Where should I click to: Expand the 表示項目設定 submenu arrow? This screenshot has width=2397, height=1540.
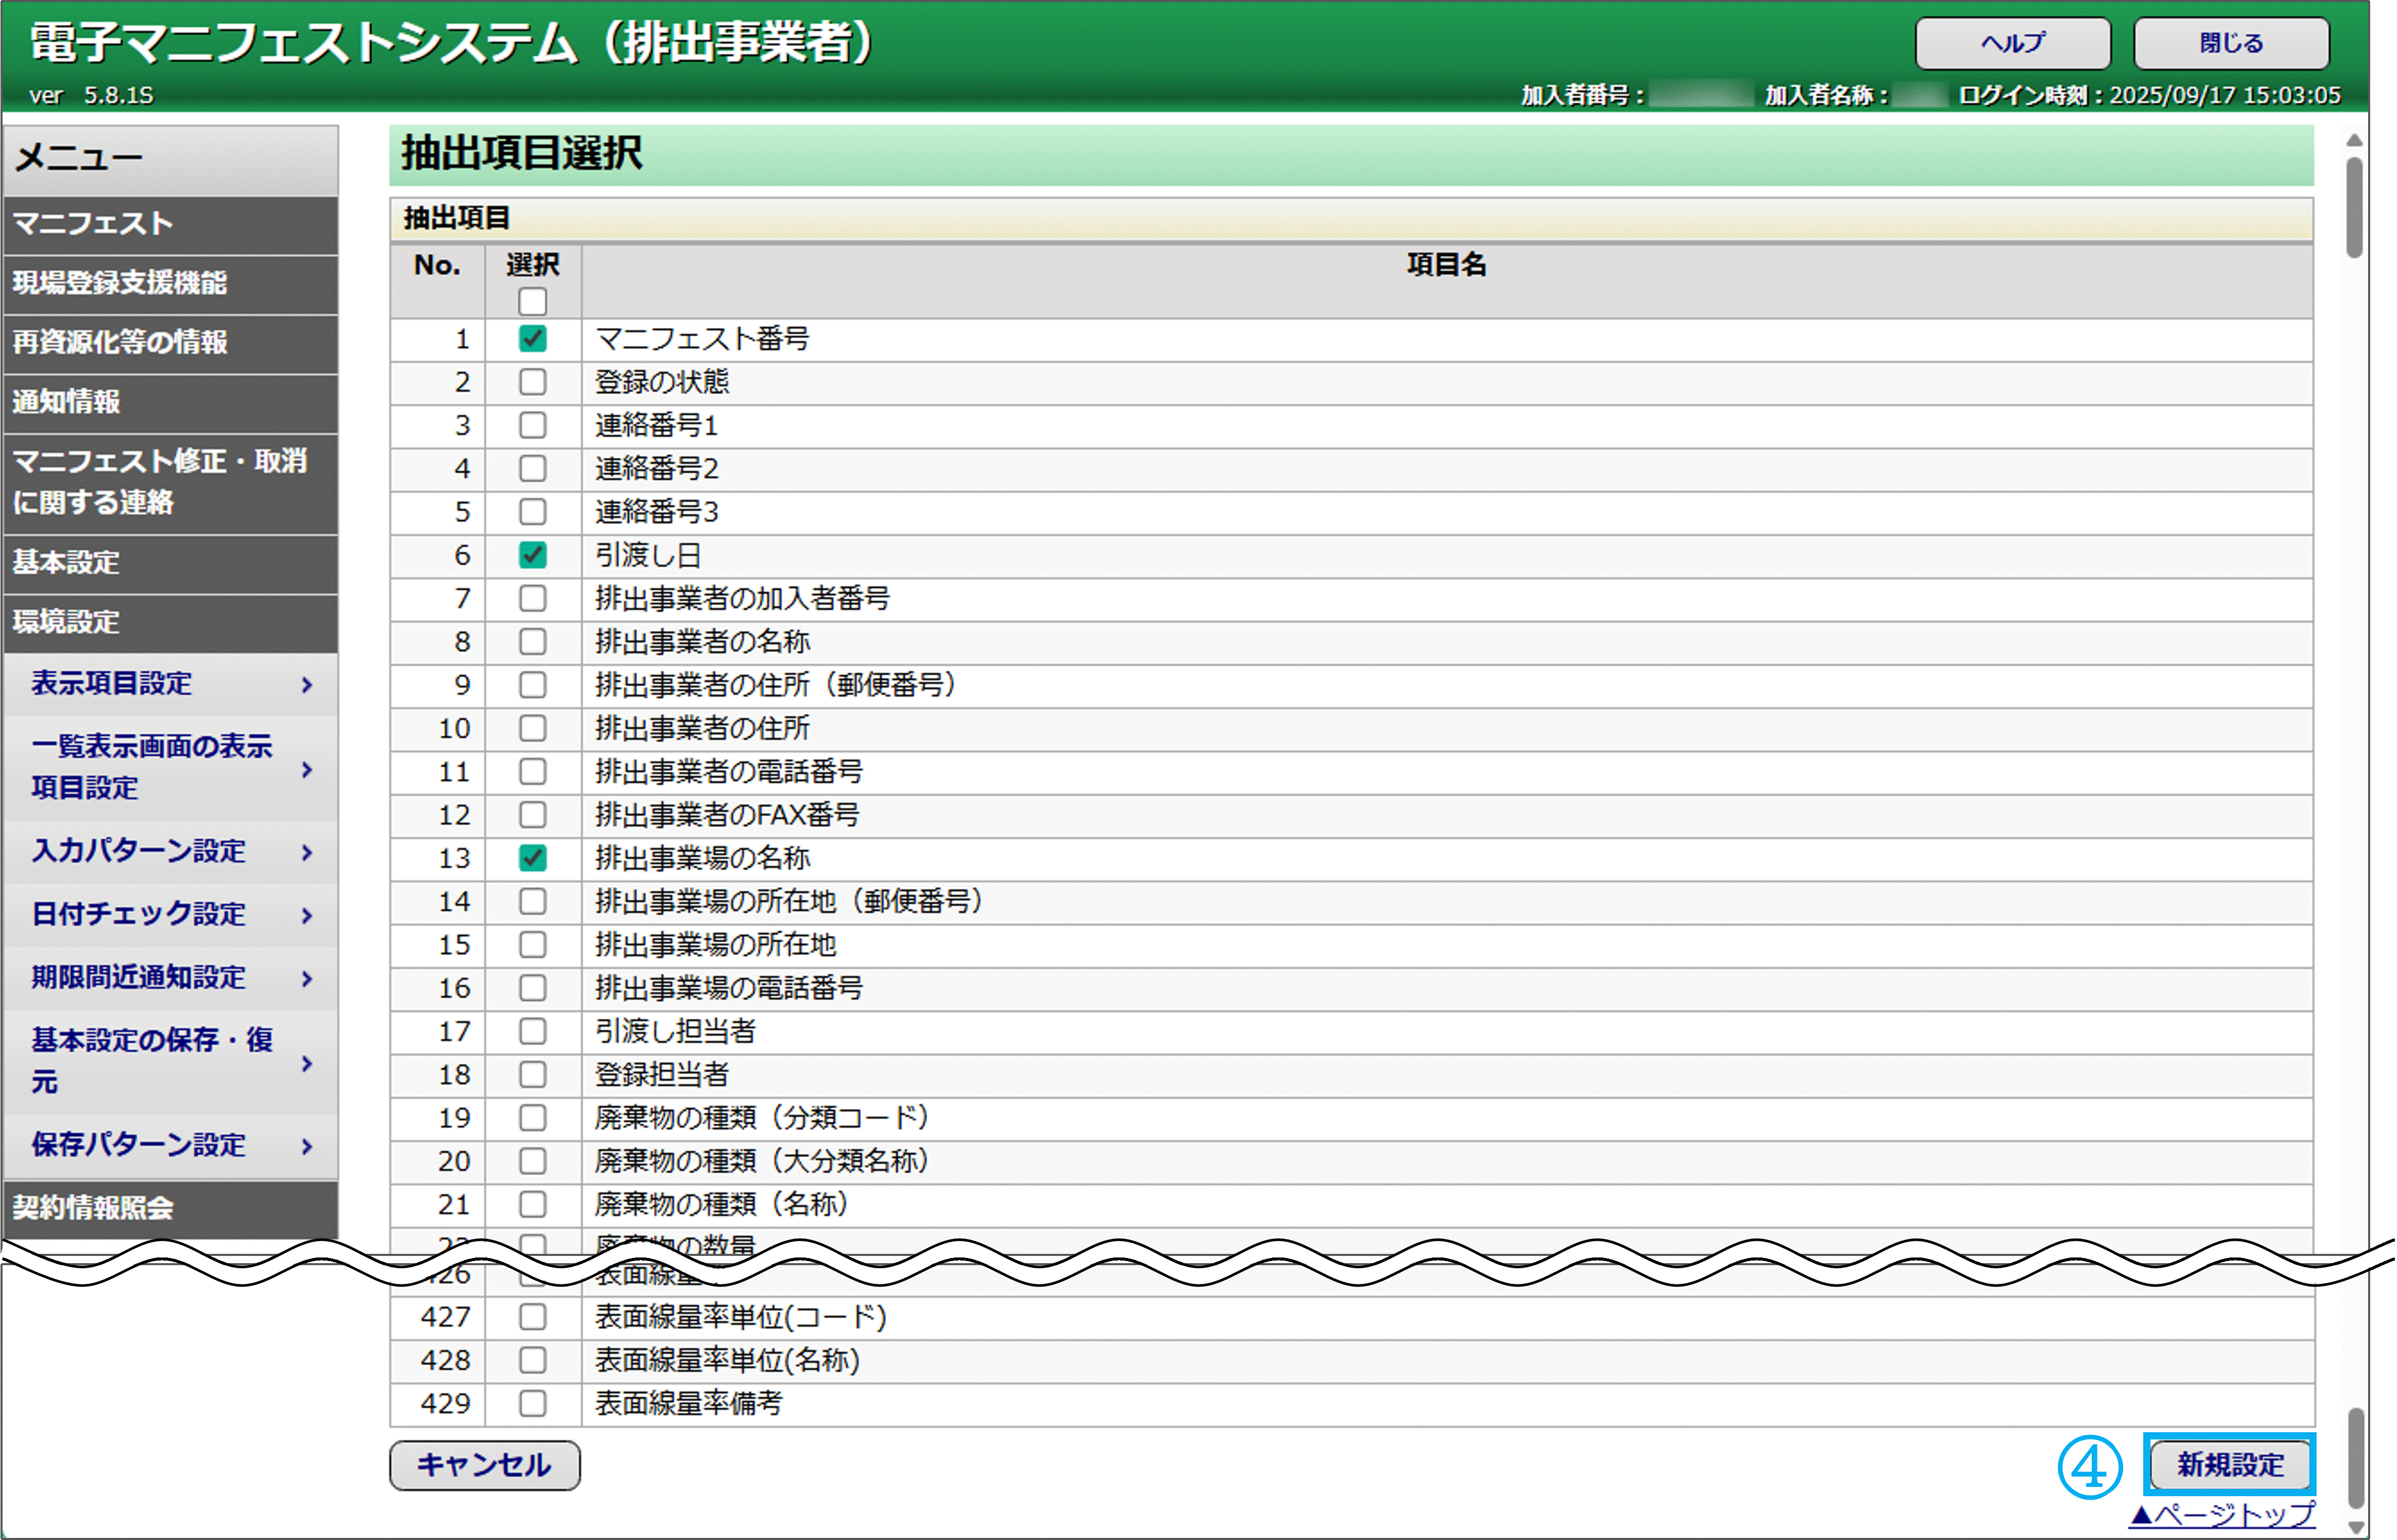(x=307, y=685)
